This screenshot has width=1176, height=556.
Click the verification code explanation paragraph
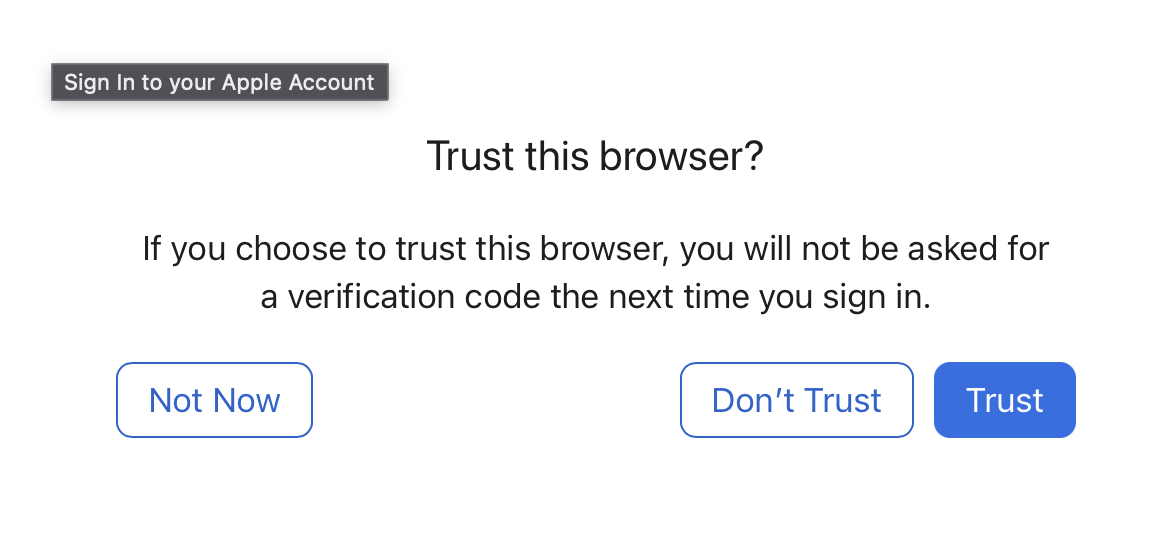point(596,273)
